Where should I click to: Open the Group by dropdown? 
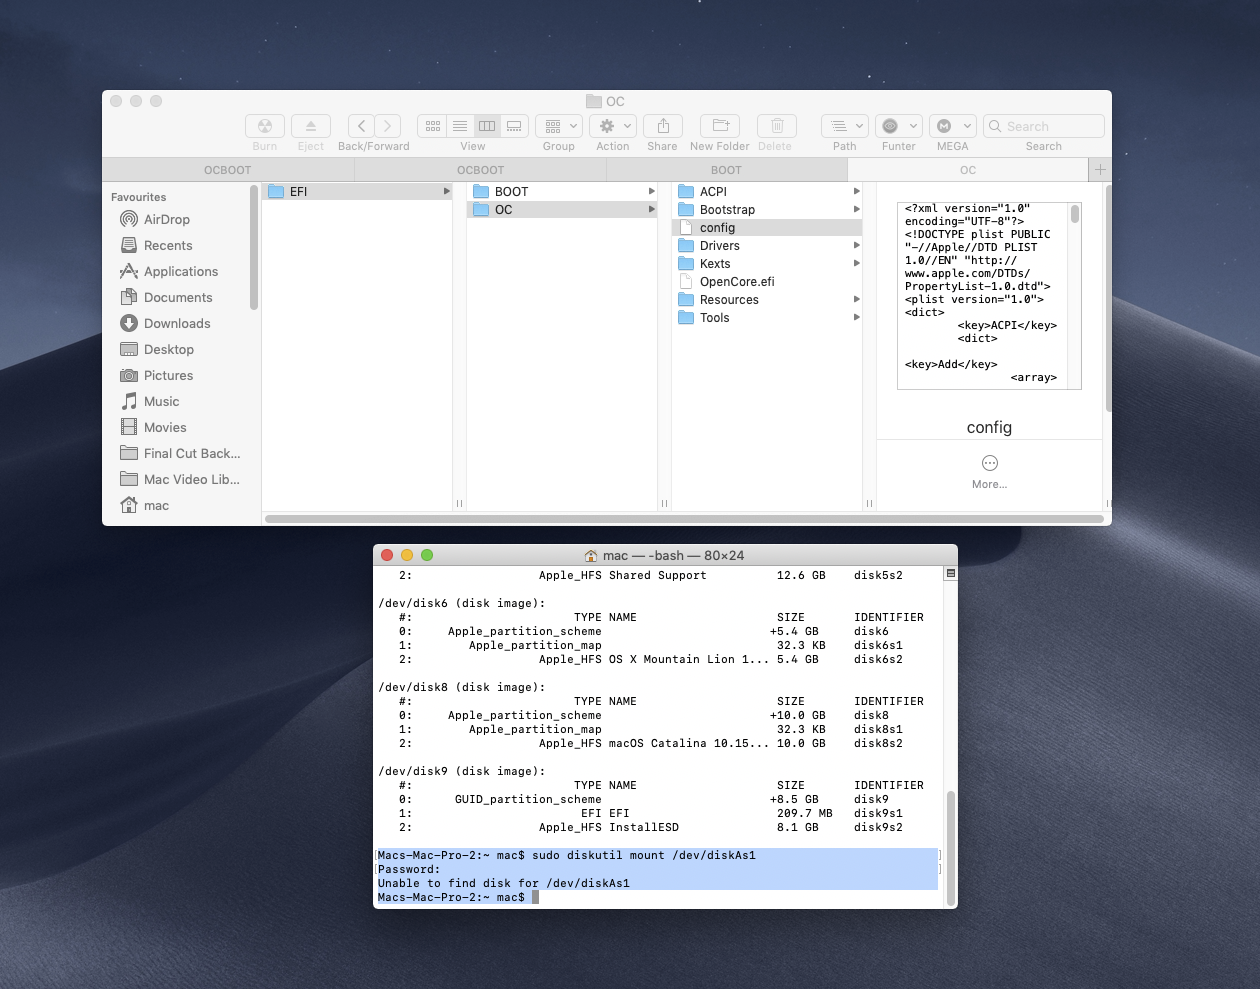click(558, 126)
